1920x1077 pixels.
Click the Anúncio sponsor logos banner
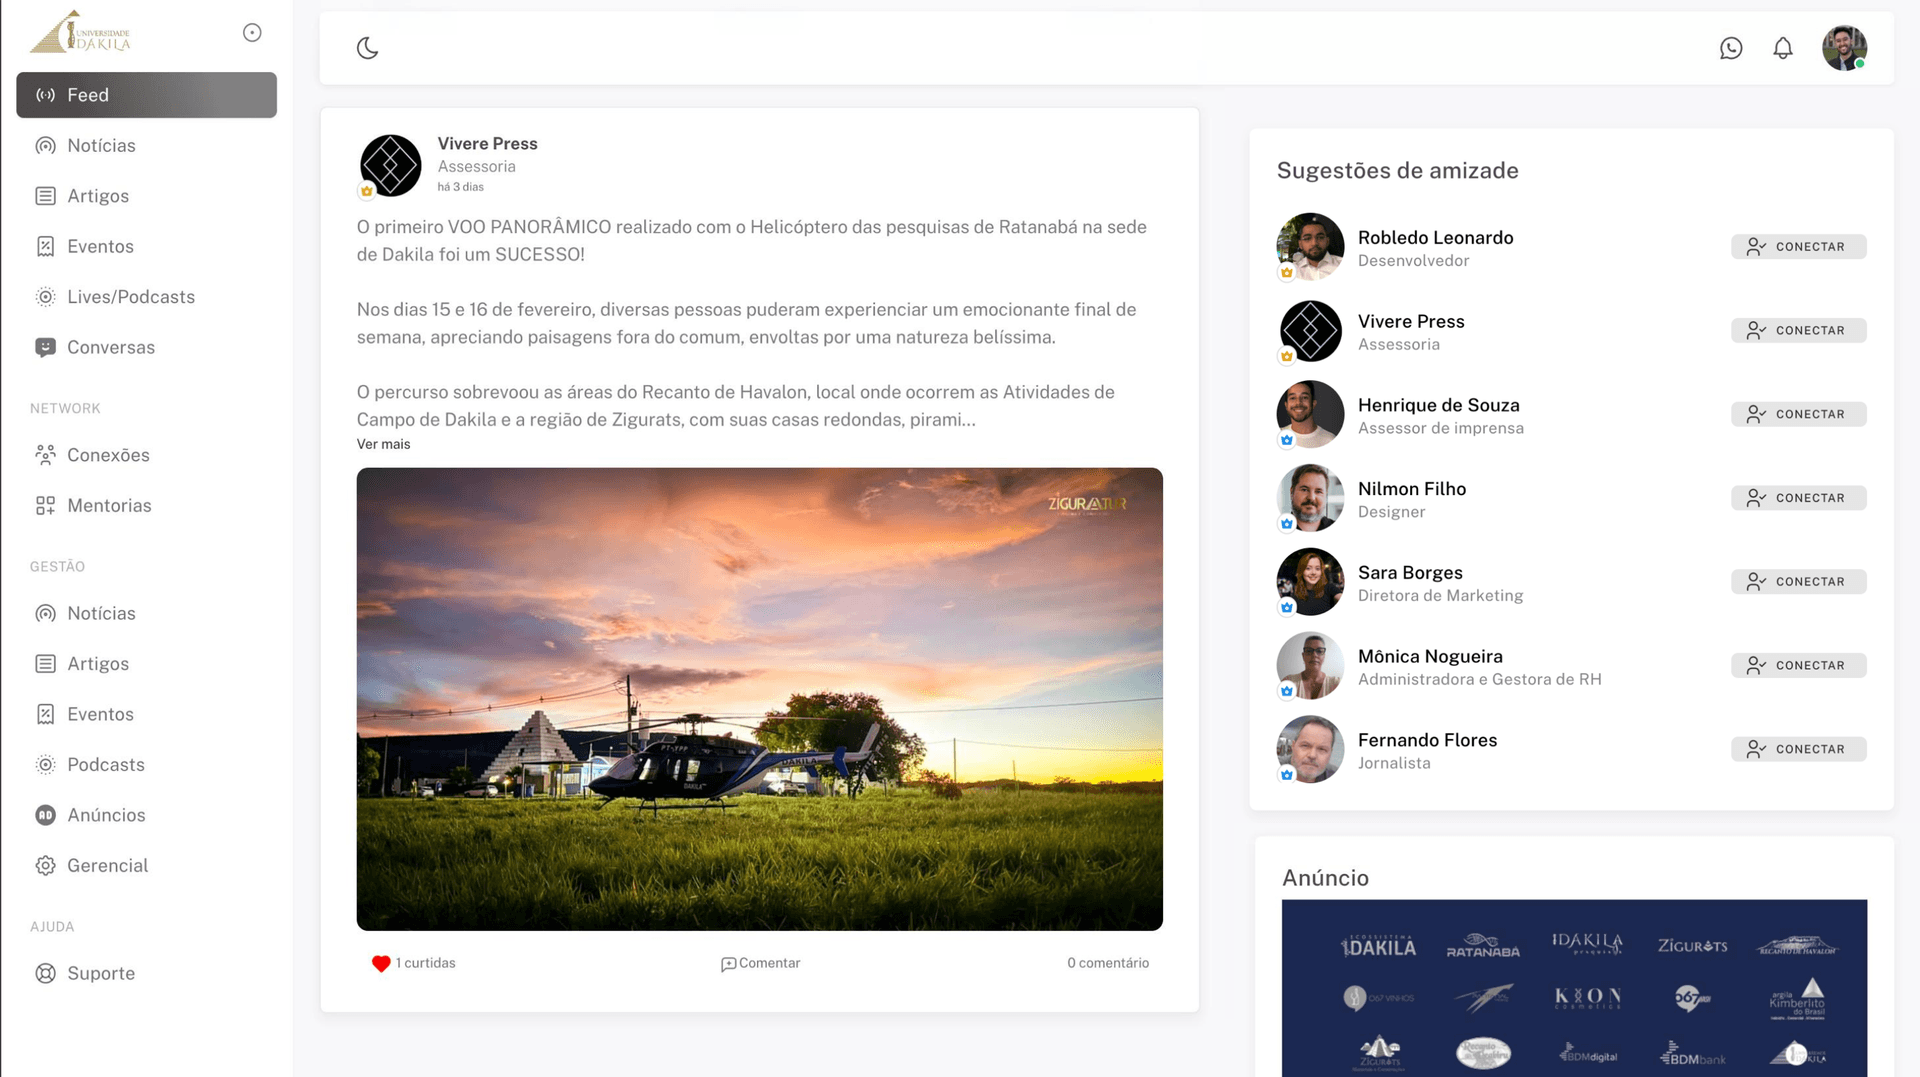point(1574,987)
